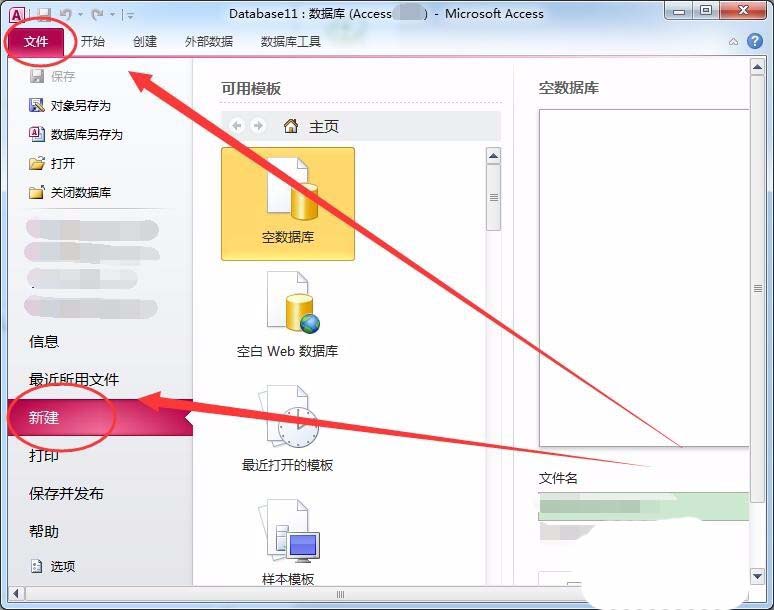Click the 文件名 input field
The height and width of the screenshot is (610, 774).
tap(644, 506)
